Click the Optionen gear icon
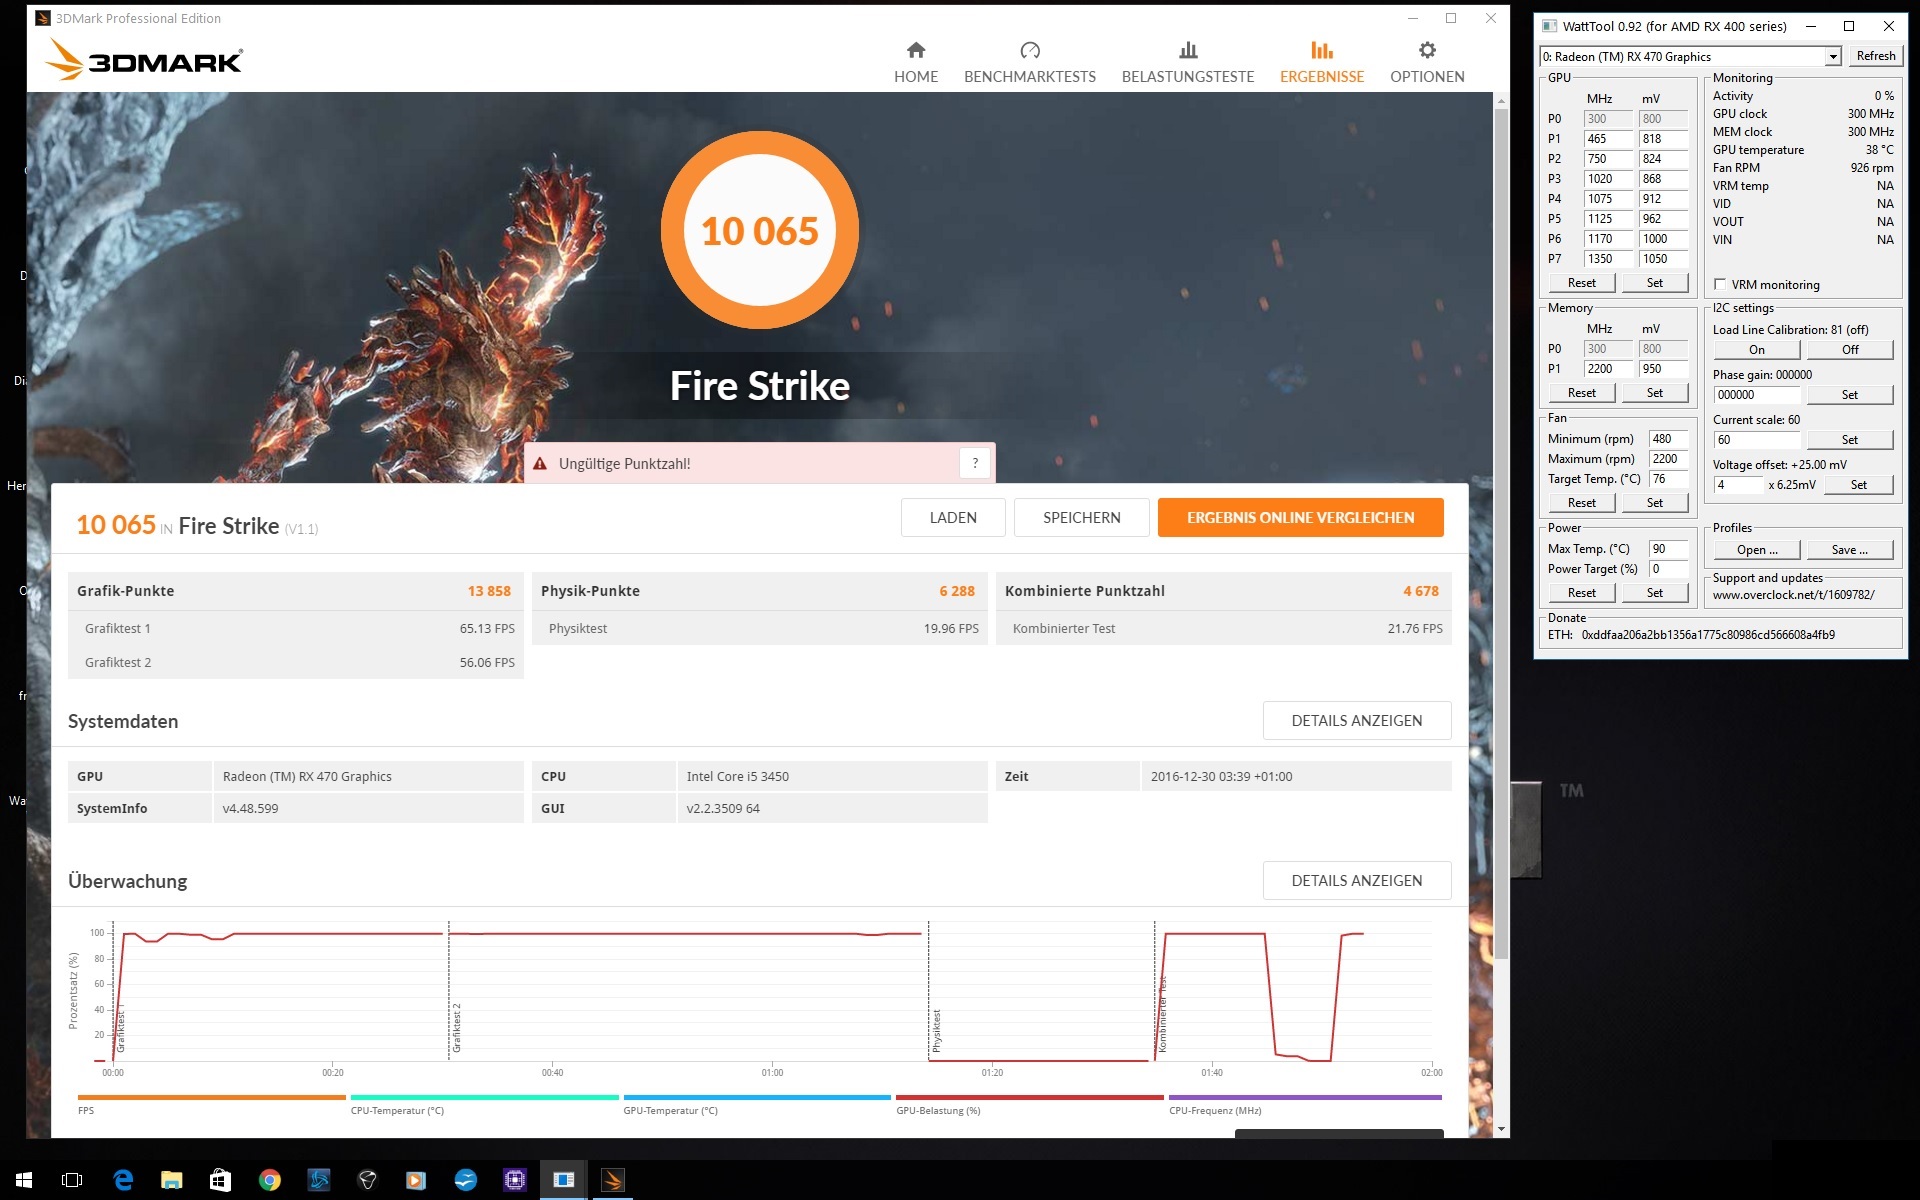This screenshot has height=1200, width=1920. [x=1426, y=51]
